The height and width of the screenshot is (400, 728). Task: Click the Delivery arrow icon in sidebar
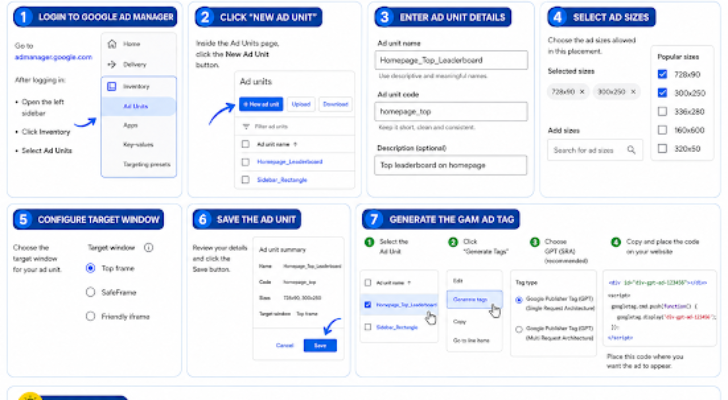coord(112,65)
